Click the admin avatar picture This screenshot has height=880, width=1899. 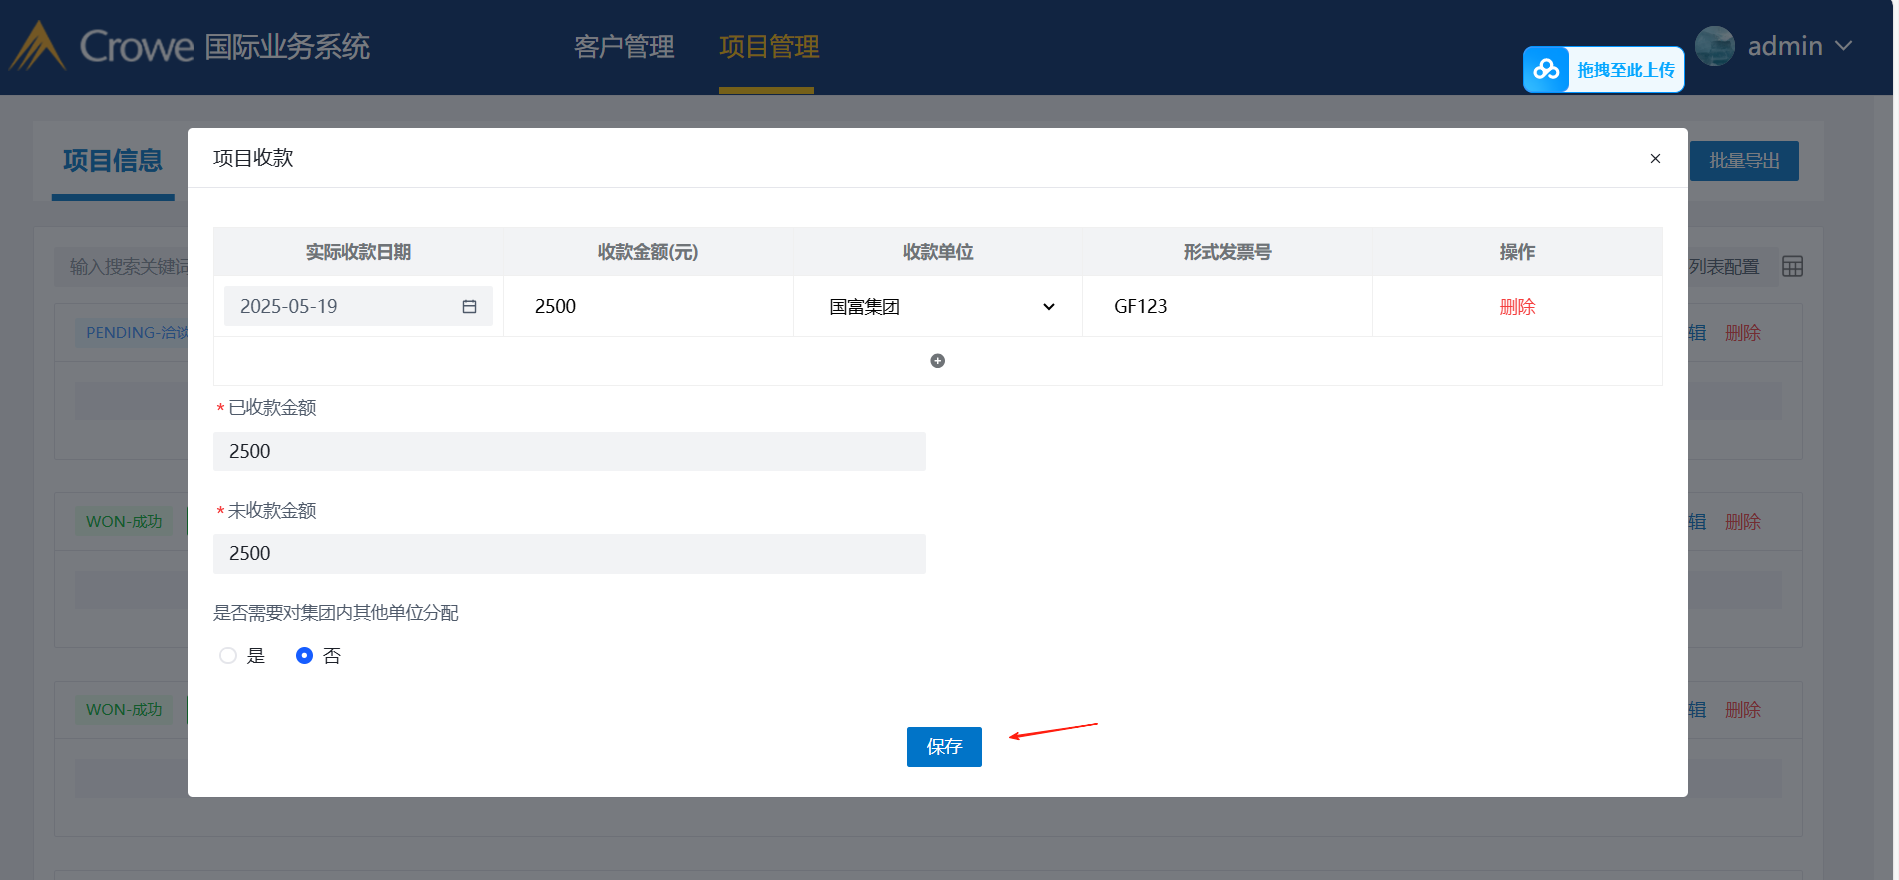click(x=1715, y=46)
